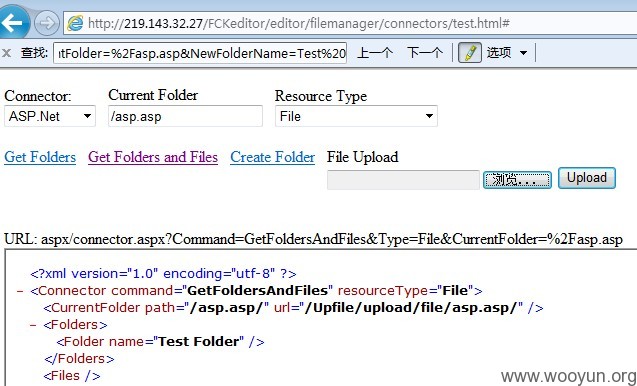
Task: Click the CurrentFolder path="/asp.asp/" line
Action: [x=293, y=308]
